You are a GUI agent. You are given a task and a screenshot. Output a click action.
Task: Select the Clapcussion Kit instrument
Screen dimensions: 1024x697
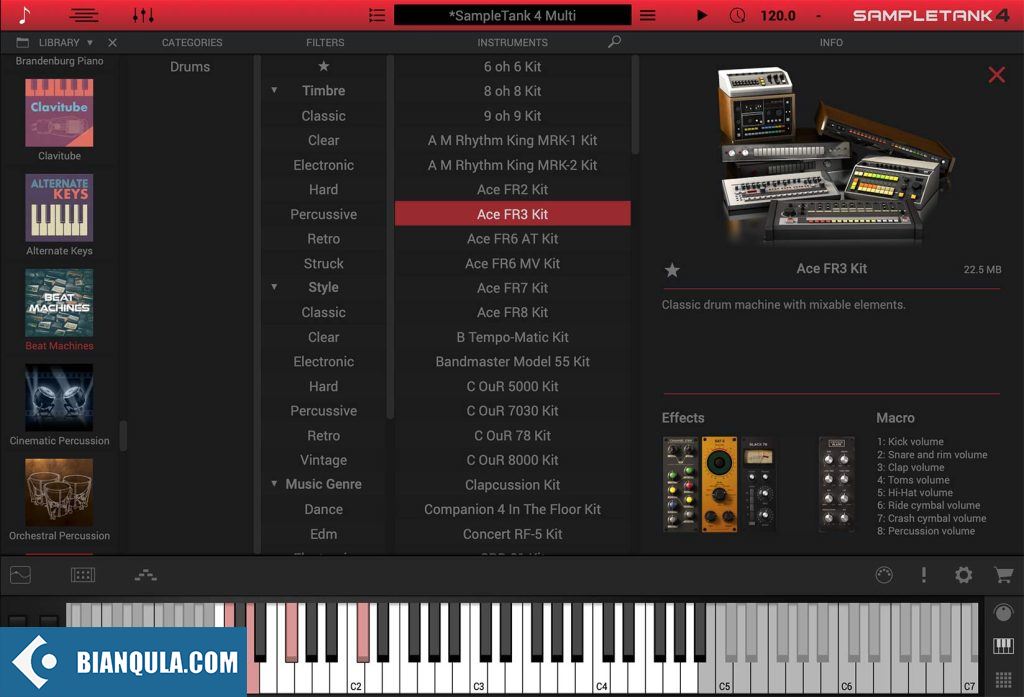(513, 485)
